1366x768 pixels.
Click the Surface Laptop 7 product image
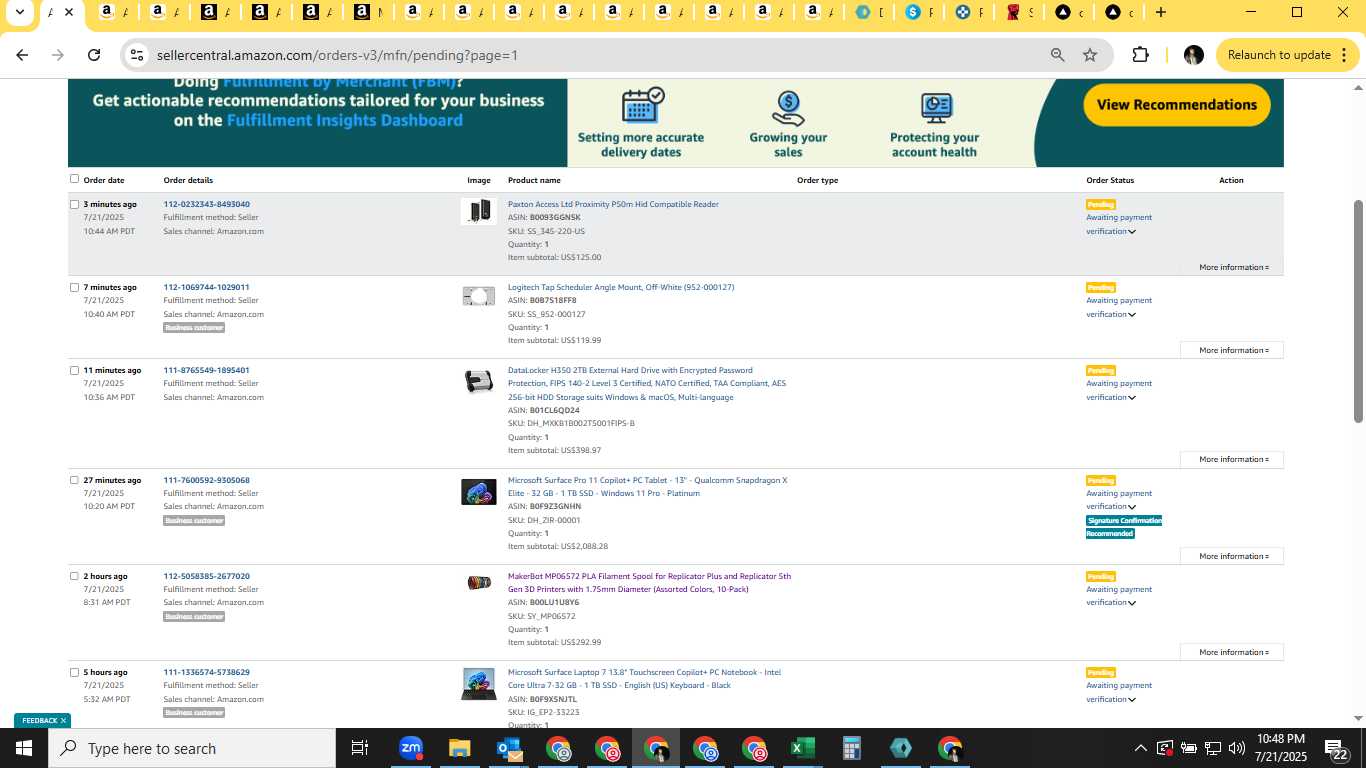click(x=479, y=685)
